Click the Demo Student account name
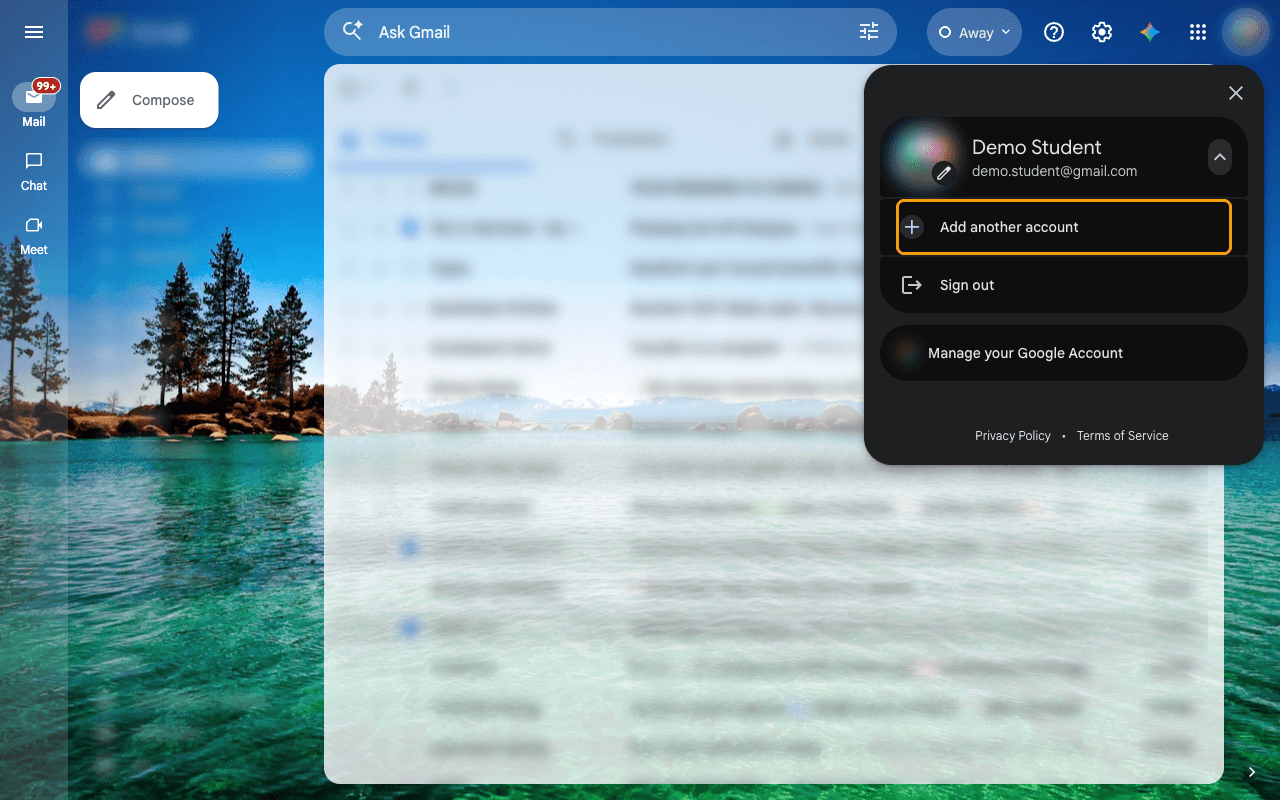The image size is (1280, 800). tap(1037, 147)
